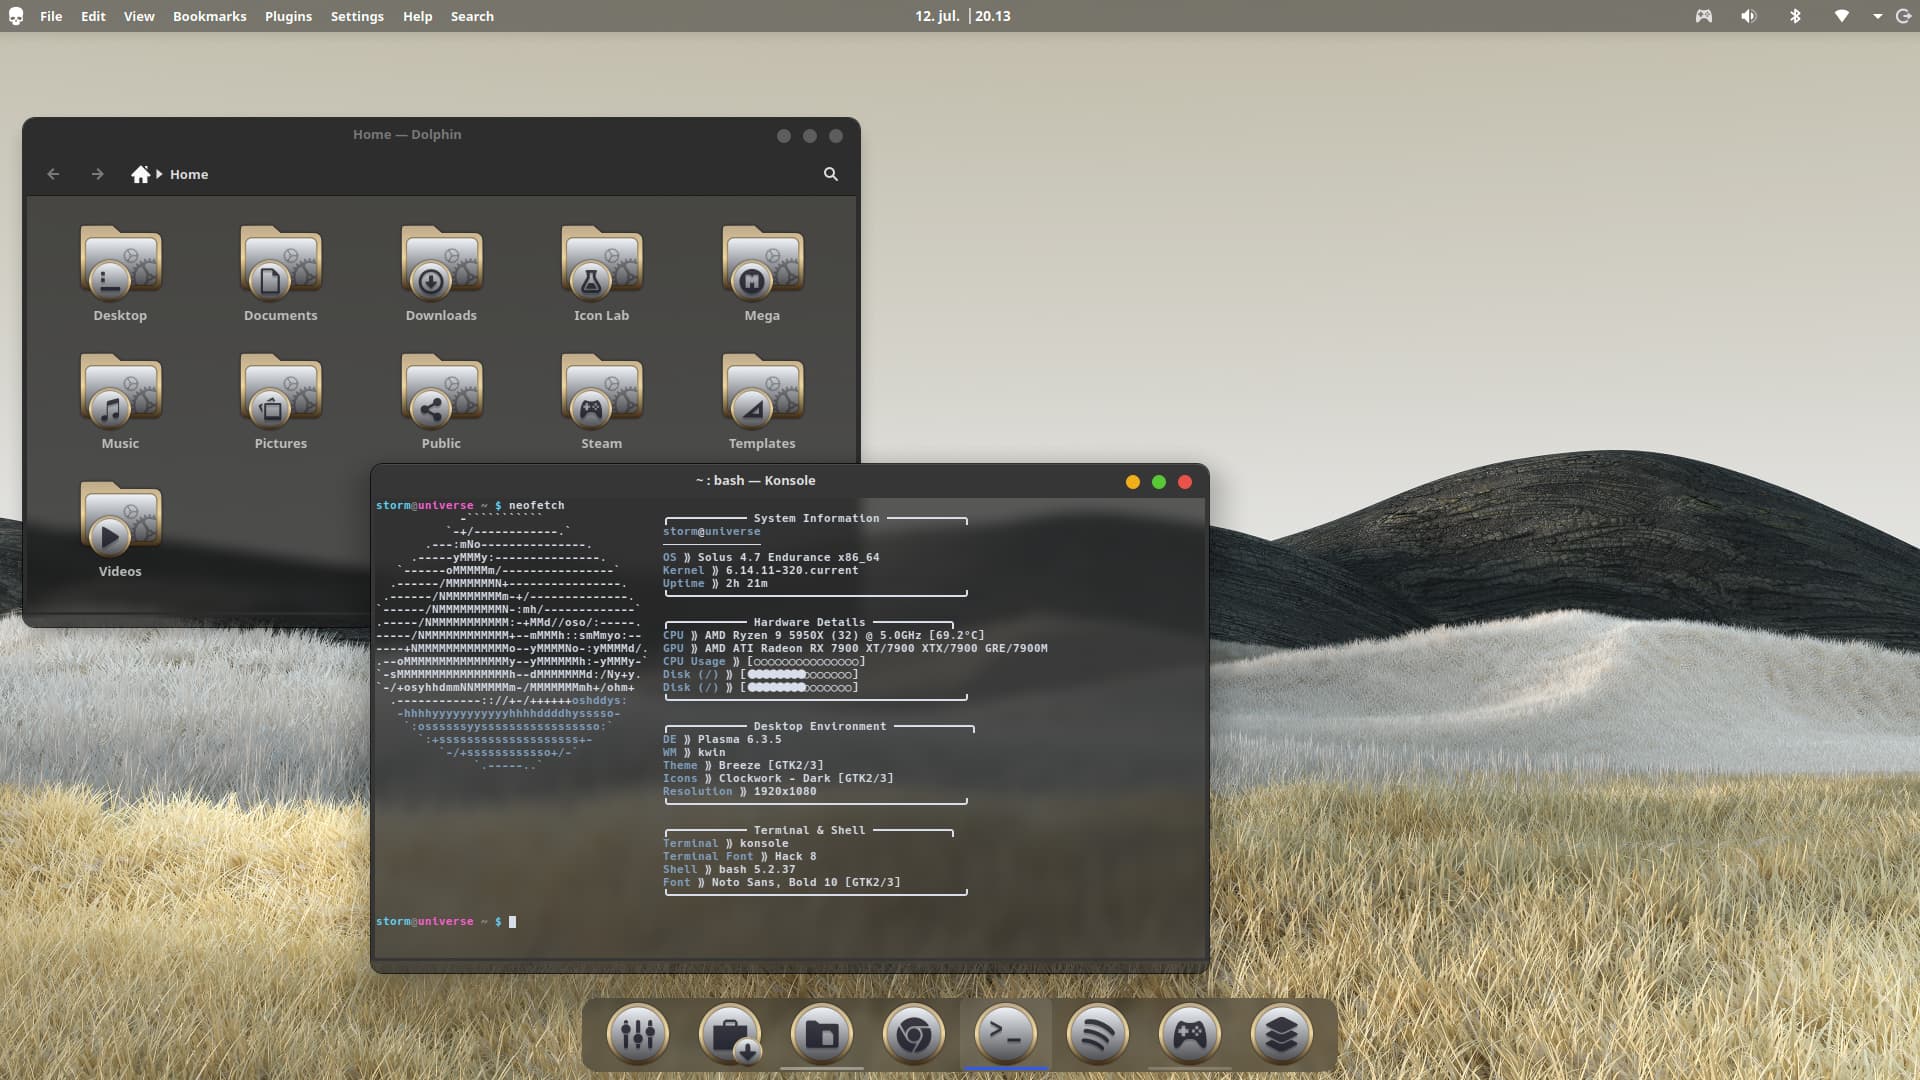Open the Settings menu in top bar
The height and width of the screenshot is (1080, 1920).
357,16
